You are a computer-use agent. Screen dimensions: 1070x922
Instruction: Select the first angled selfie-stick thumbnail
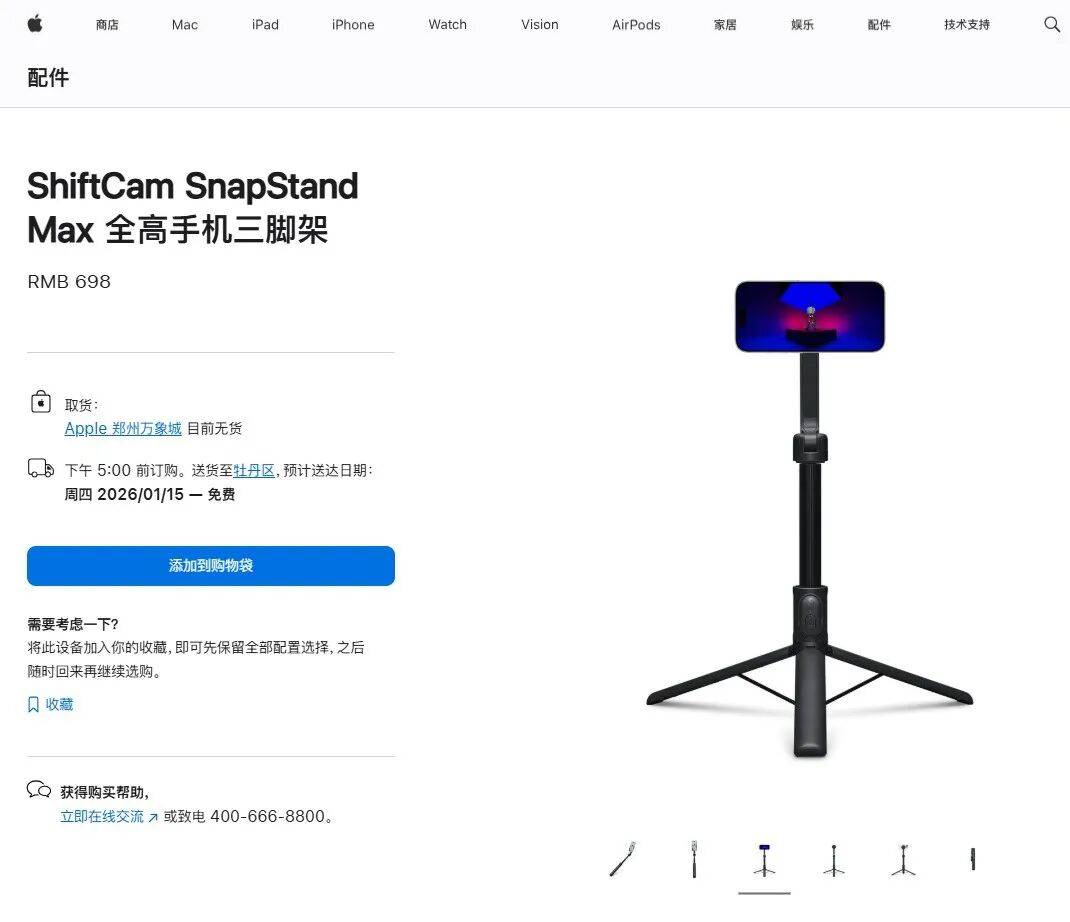[x=622, y=859]
